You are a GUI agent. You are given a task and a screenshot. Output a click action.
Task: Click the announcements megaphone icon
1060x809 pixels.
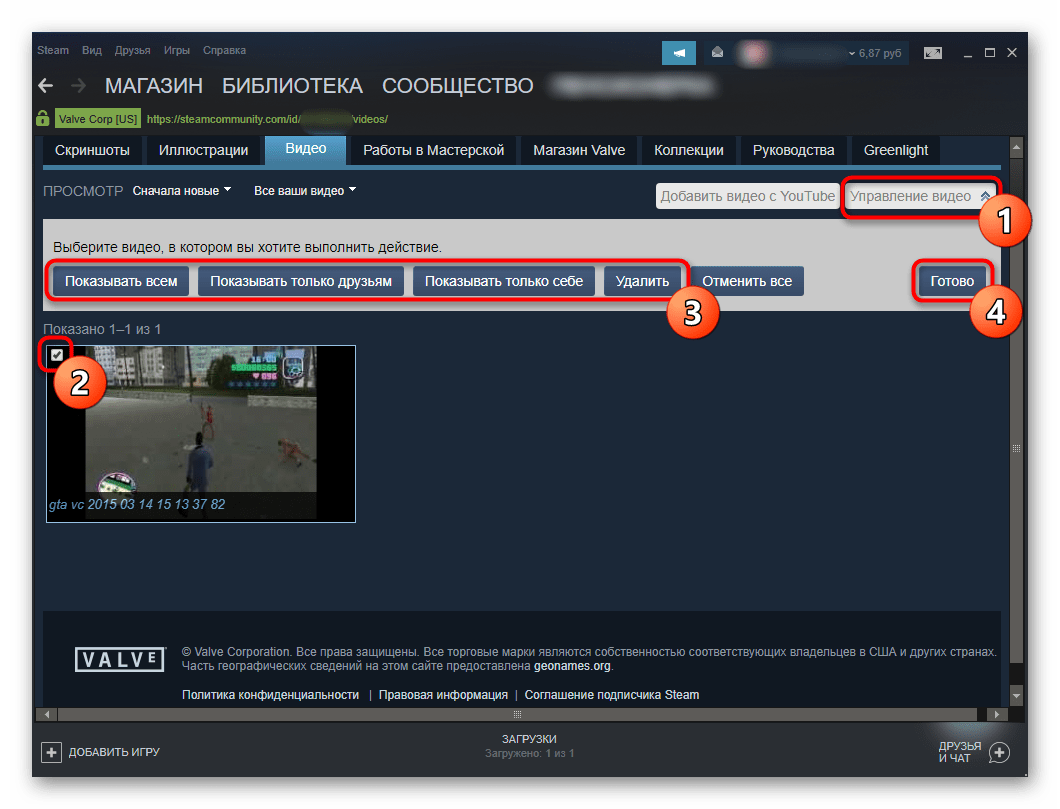click(x=679, y=52)
